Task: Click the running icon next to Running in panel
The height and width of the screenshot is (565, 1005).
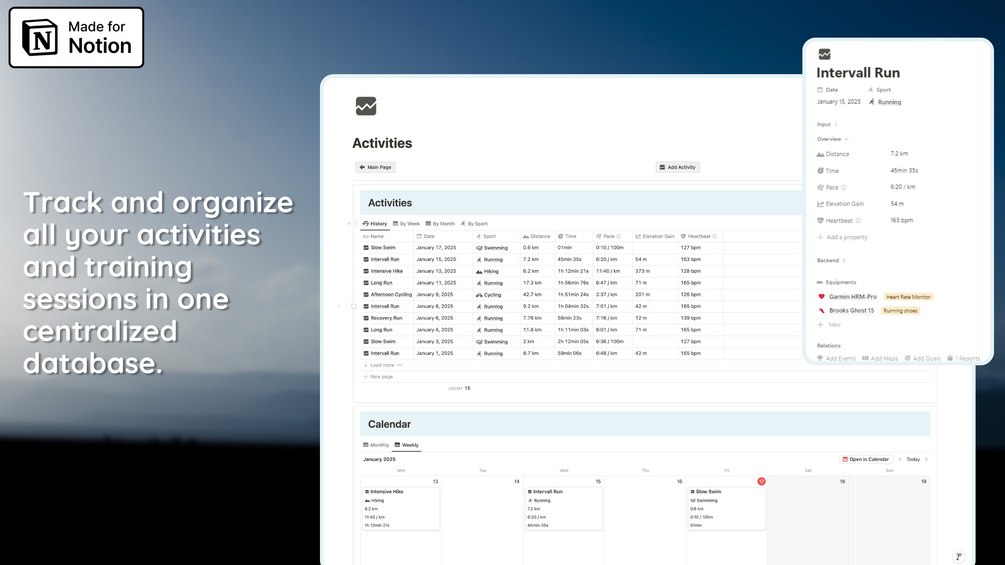Action: (872, 102)
